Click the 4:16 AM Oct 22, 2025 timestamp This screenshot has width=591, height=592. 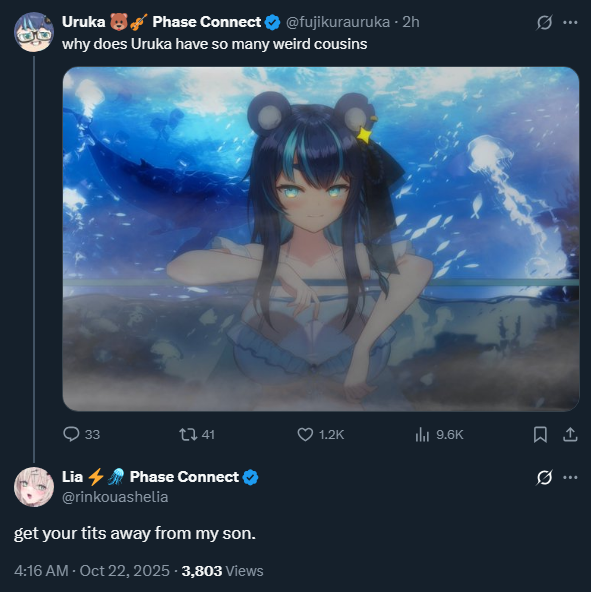[92, 570]
